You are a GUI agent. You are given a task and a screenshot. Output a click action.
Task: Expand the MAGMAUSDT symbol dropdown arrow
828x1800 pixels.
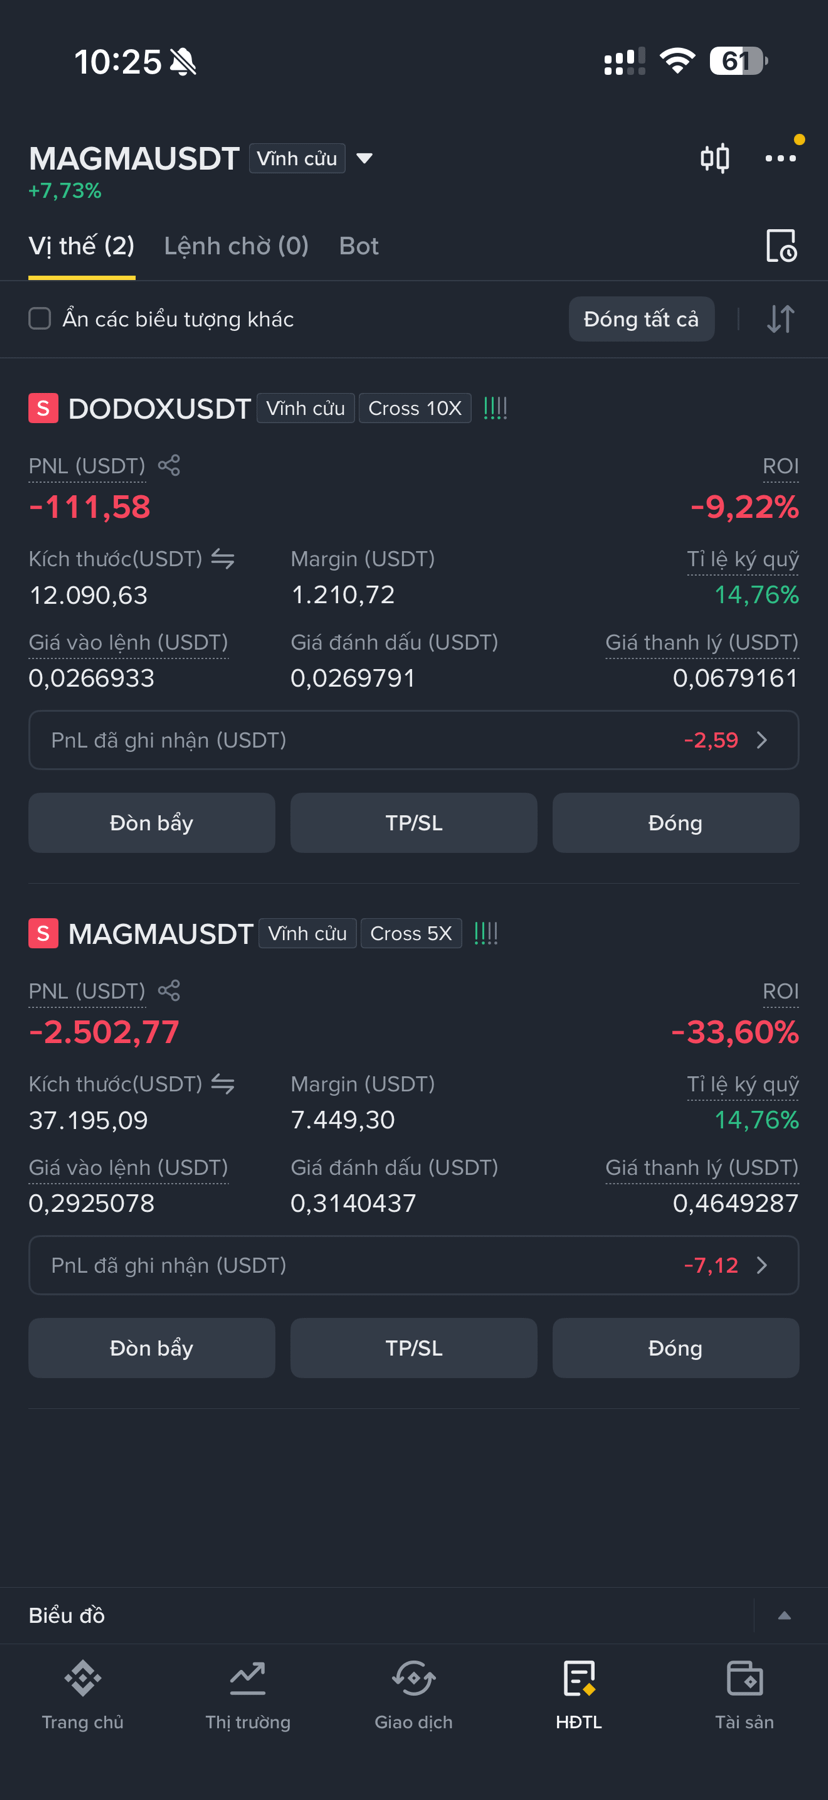point(365,158)
